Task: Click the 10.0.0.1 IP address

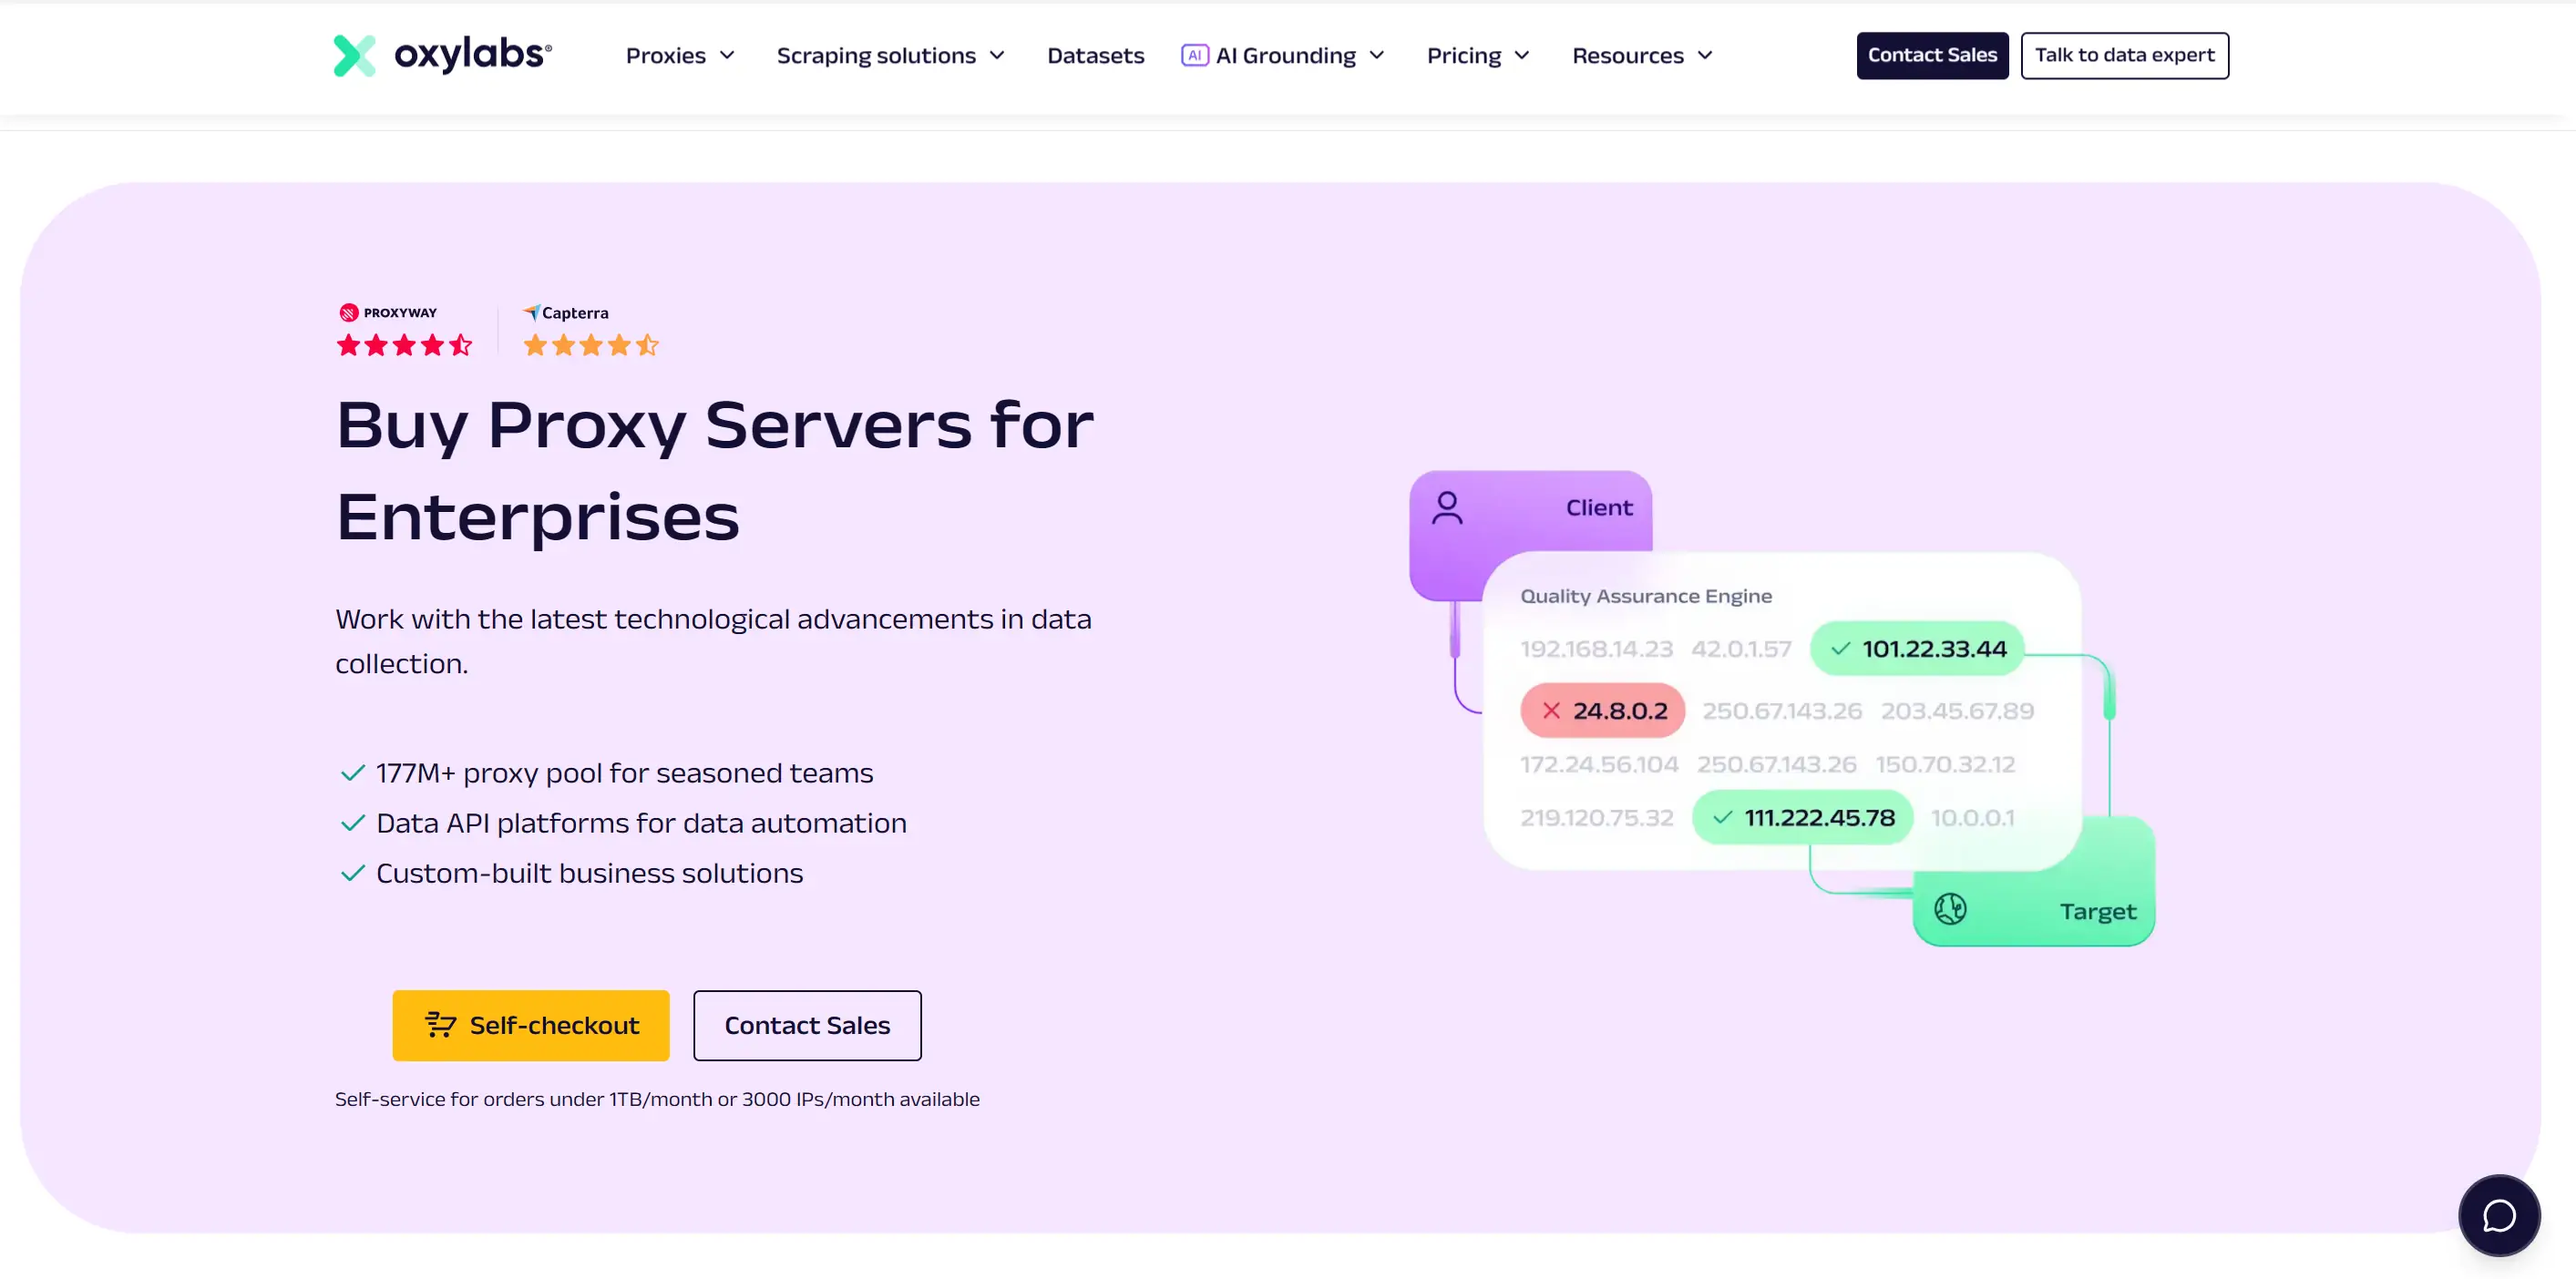Action: [x=1972, y=818]
